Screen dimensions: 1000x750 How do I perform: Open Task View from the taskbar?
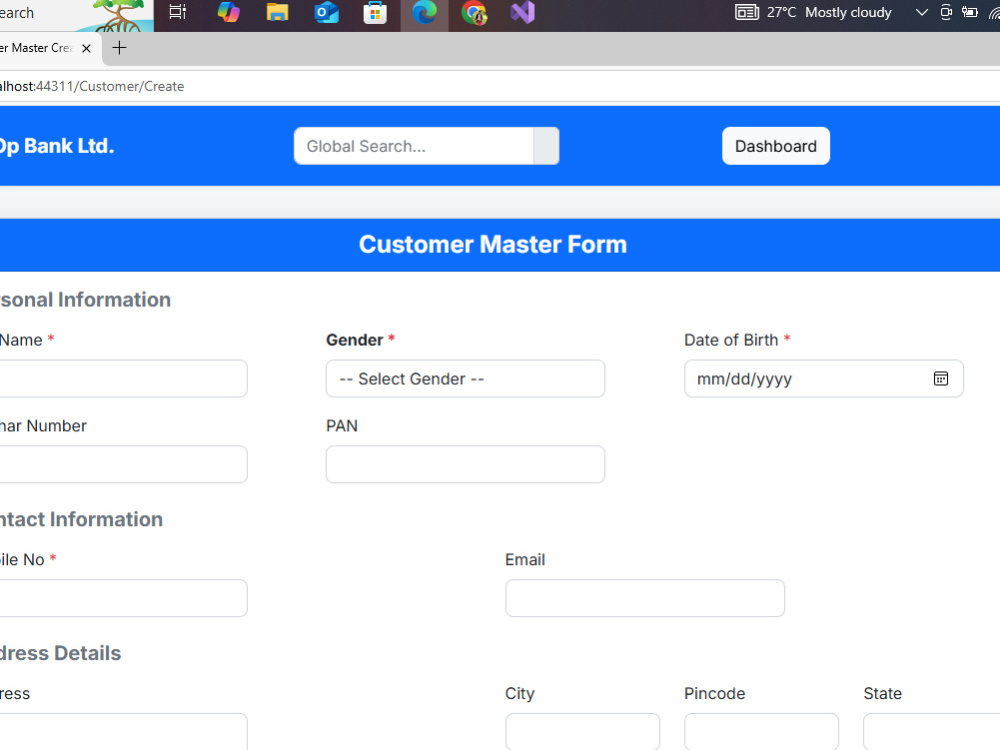(178, 12)
